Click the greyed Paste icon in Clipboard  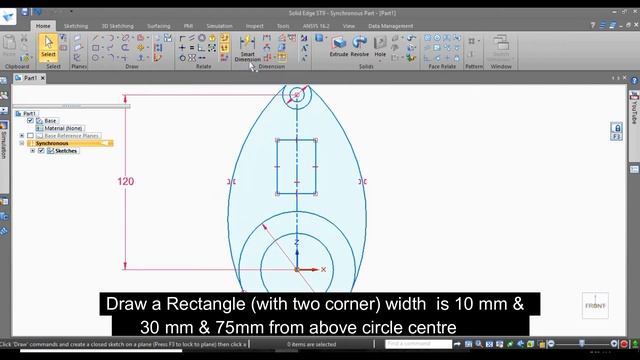9,45
